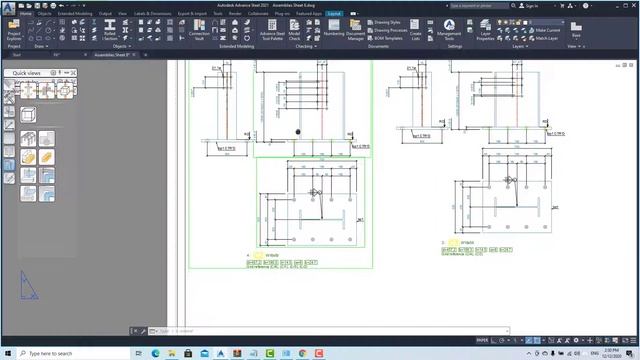Open the Project Explorer tool
The image size is (640, 360).
(14, 30)
